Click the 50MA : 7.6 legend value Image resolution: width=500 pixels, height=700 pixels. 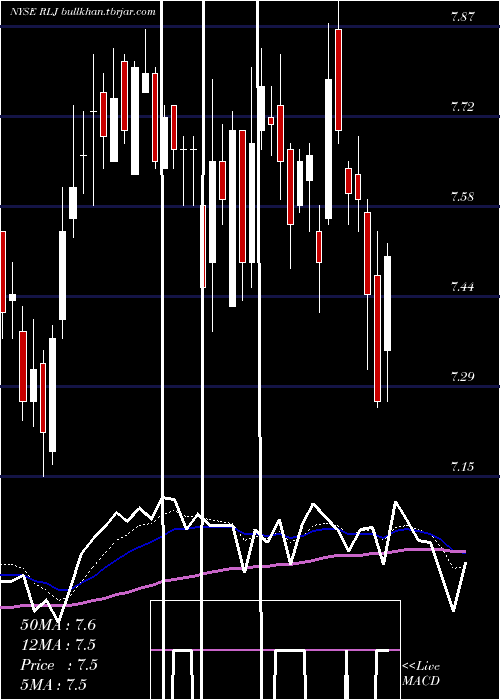[x=58, y=625]
